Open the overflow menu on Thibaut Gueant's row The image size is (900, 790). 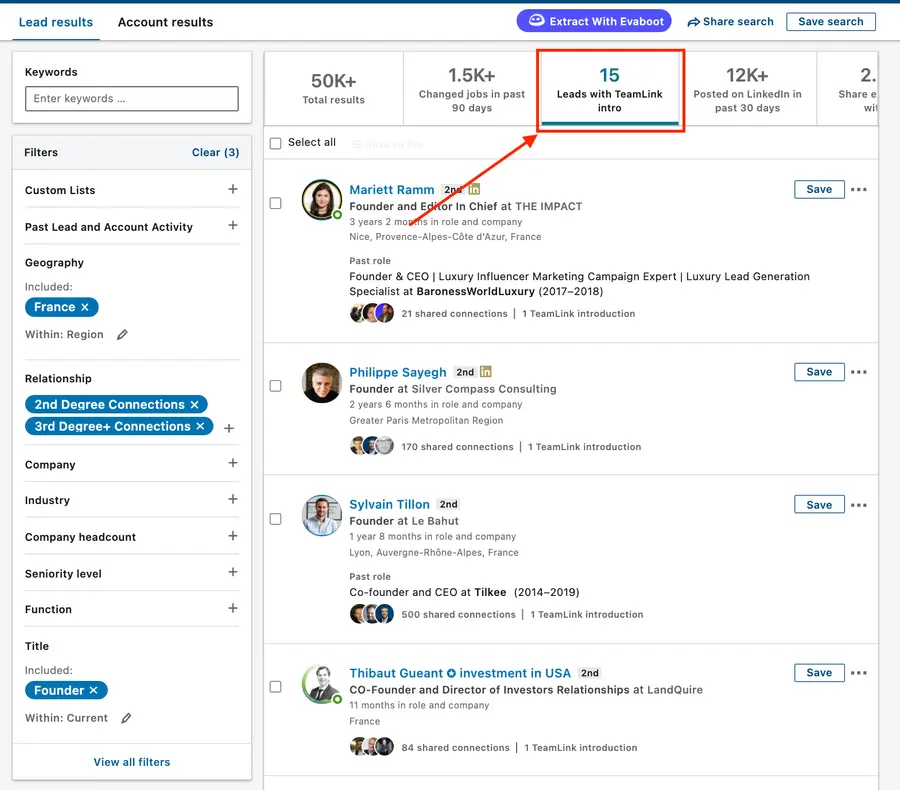tap(858, 673)
